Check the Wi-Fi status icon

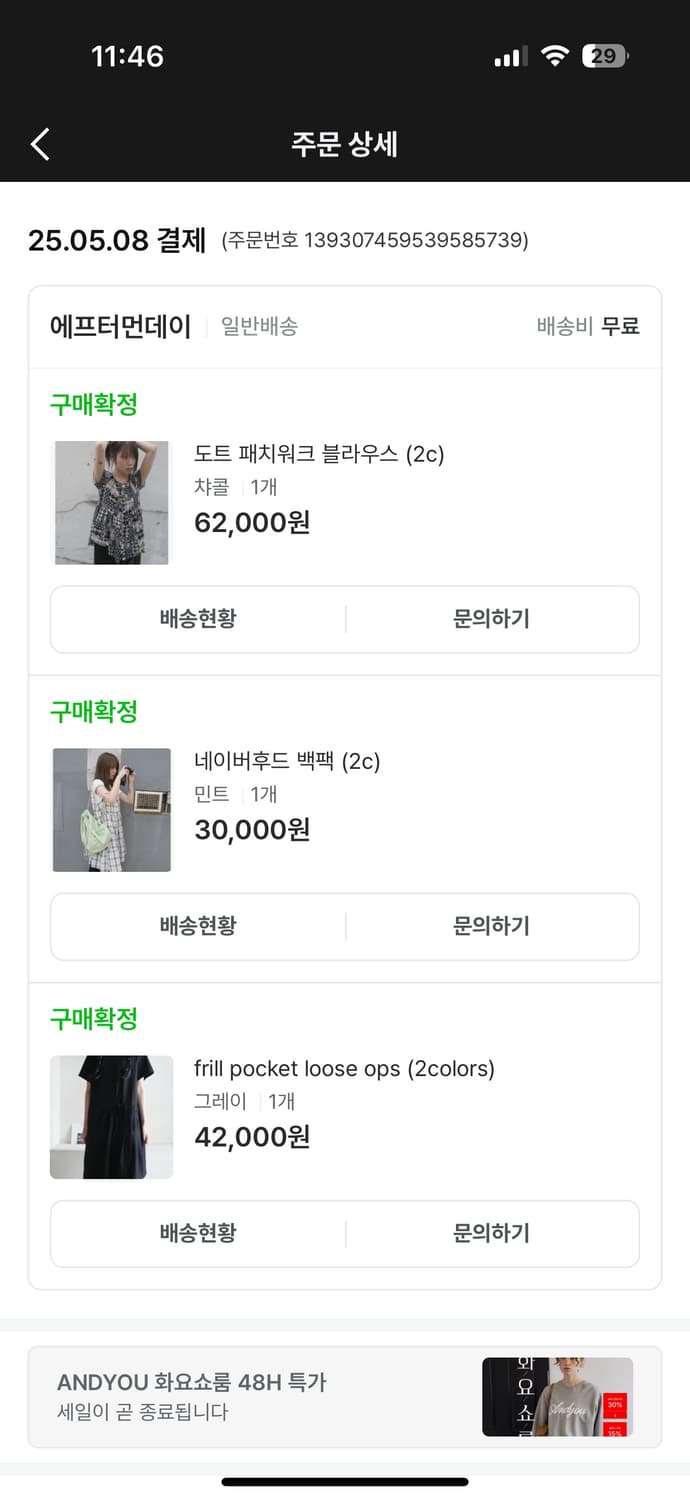[556, 56]
